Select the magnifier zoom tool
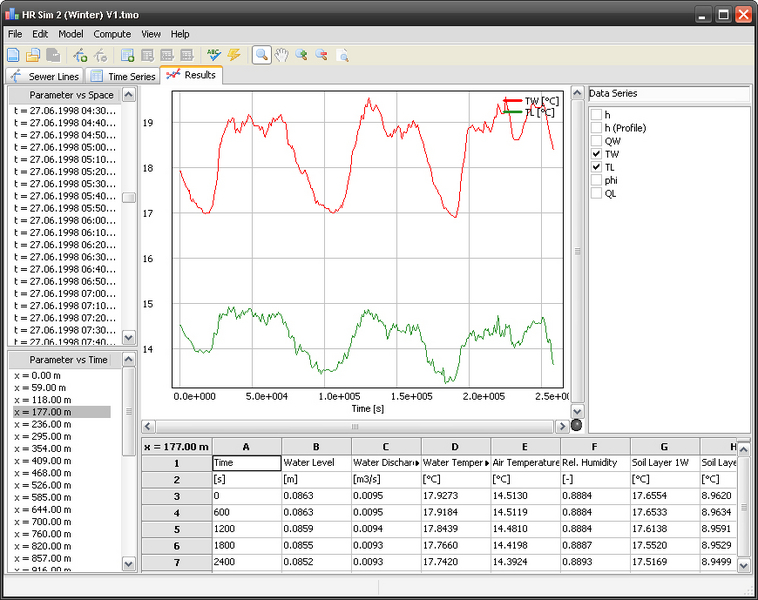The image size is (758, 600). pos(261,55)
